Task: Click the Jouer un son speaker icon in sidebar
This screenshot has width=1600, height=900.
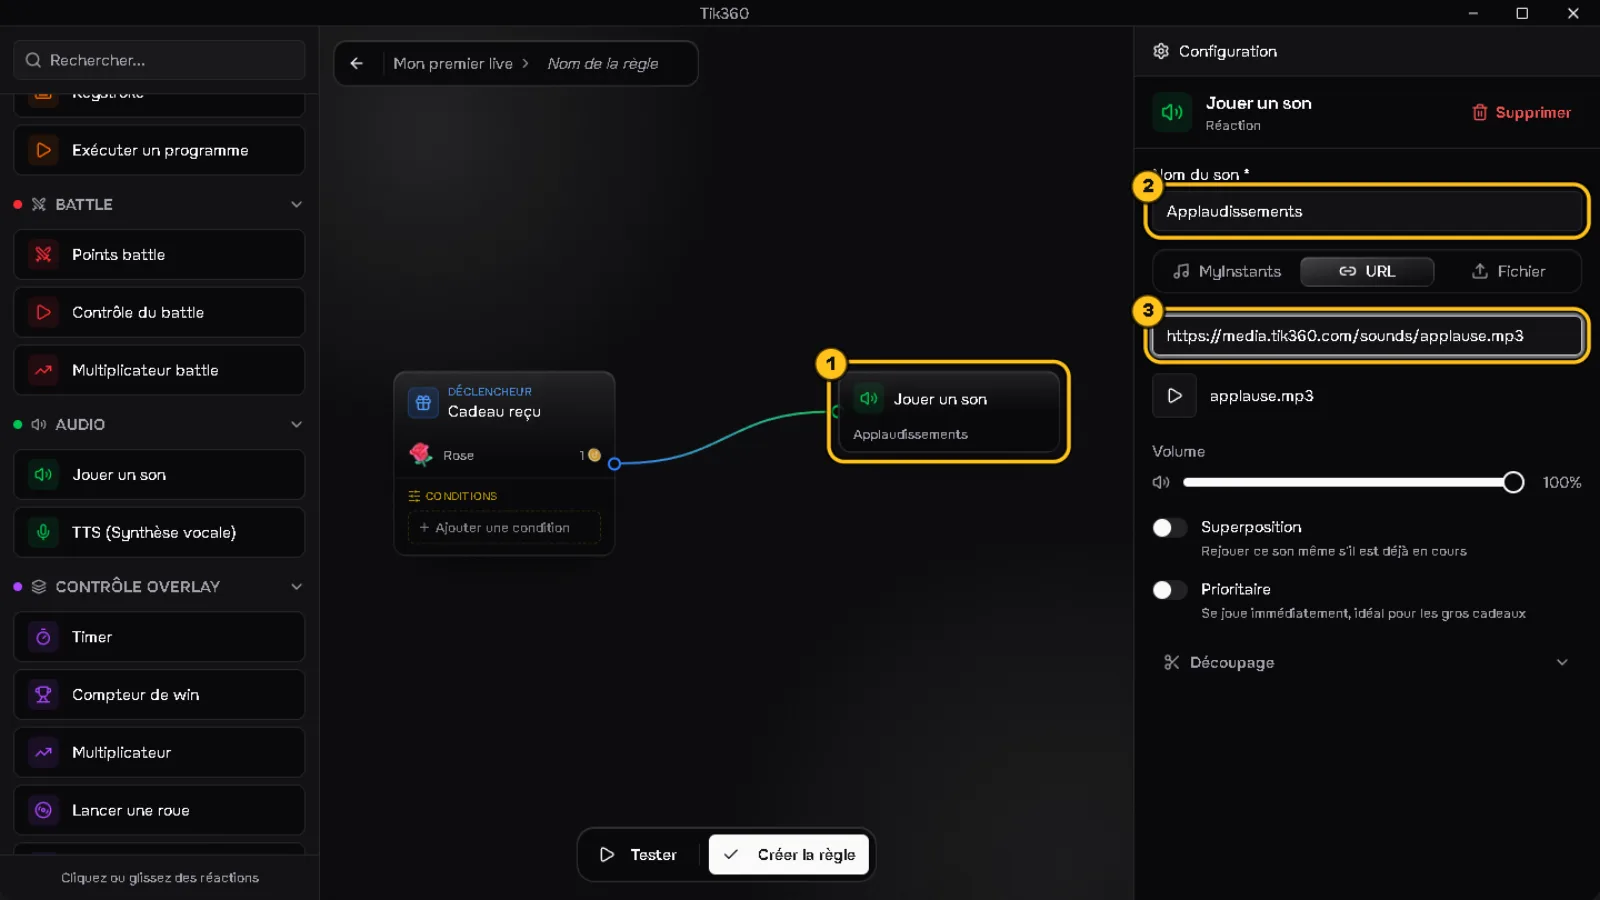Action: point(43,474)
